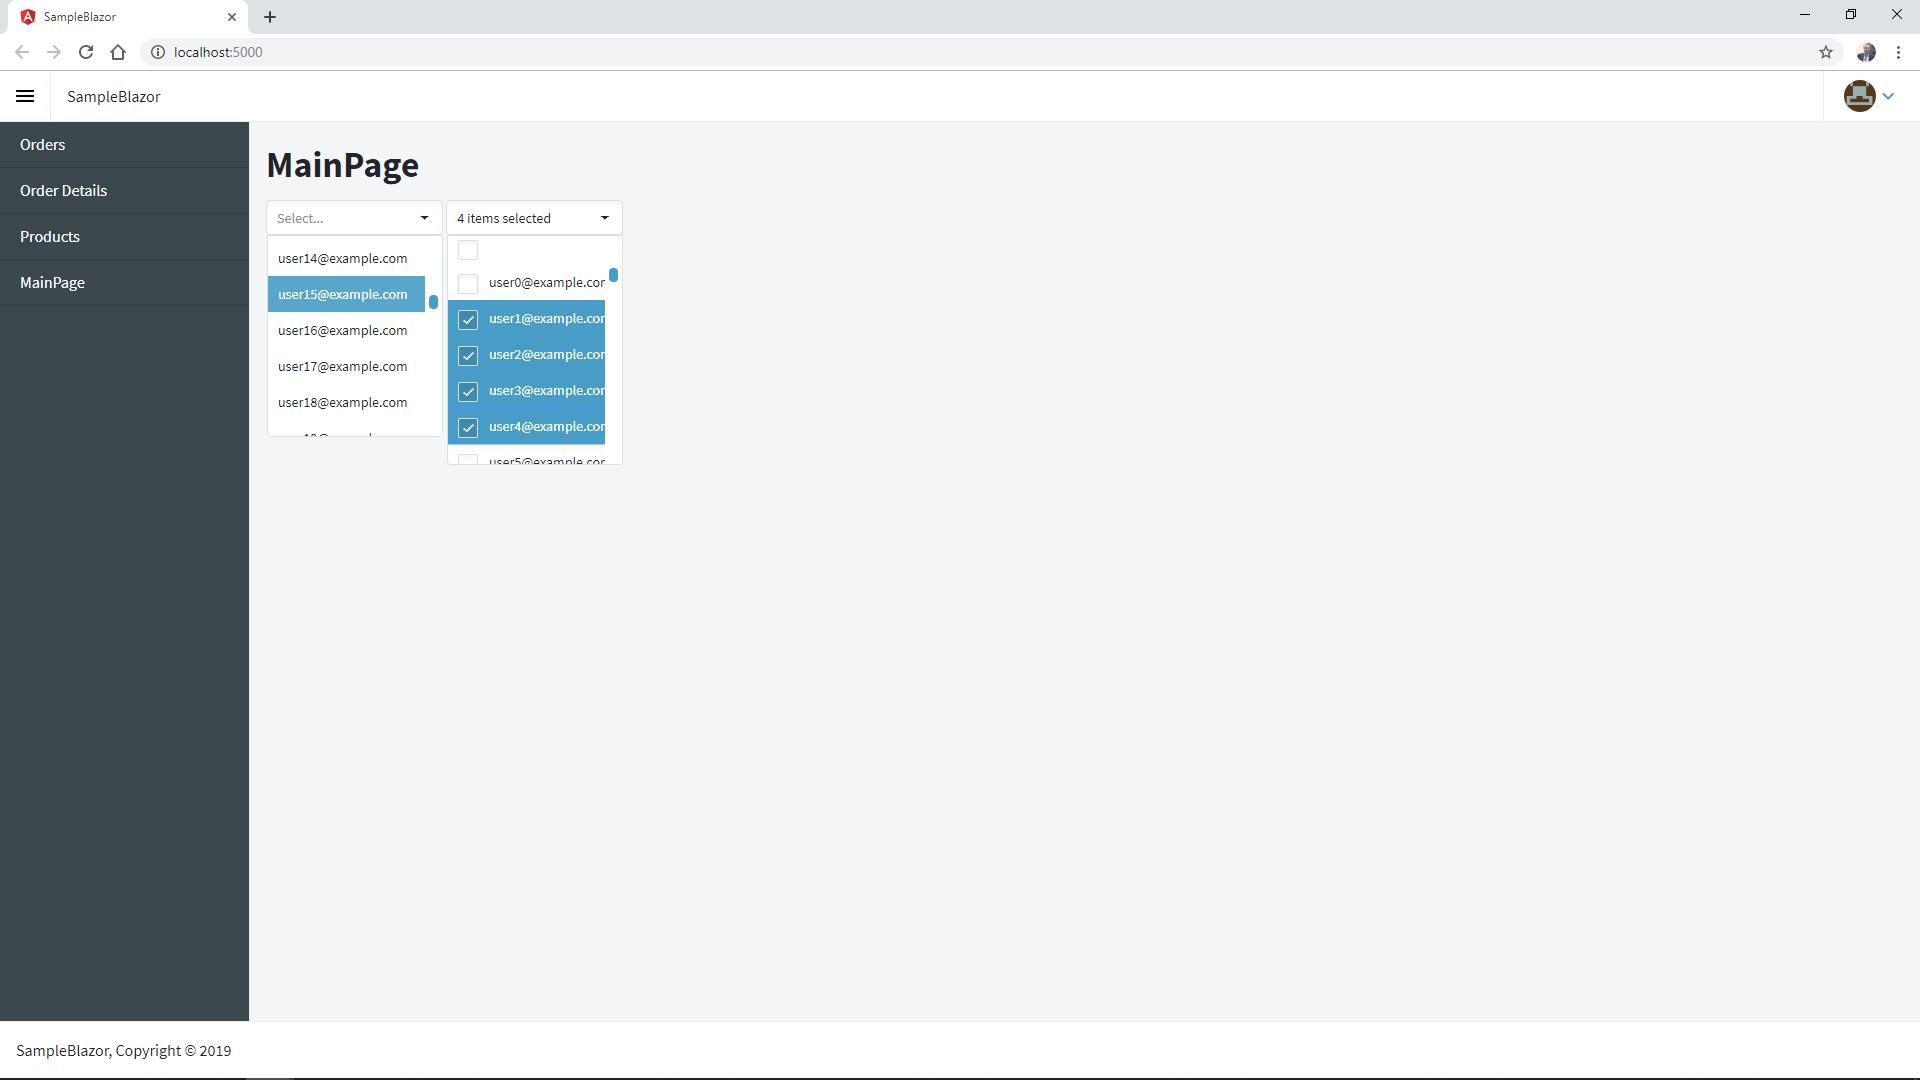Toggle the select-all checkbox at list top
The width and height of the screenshot is (1920, 1080).
point(468,250)
